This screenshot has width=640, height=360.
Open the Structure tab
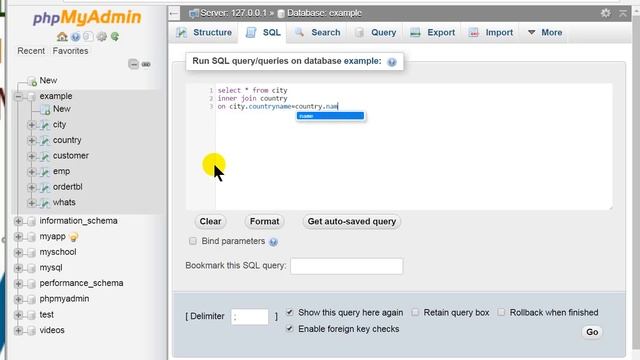(204, 33)
